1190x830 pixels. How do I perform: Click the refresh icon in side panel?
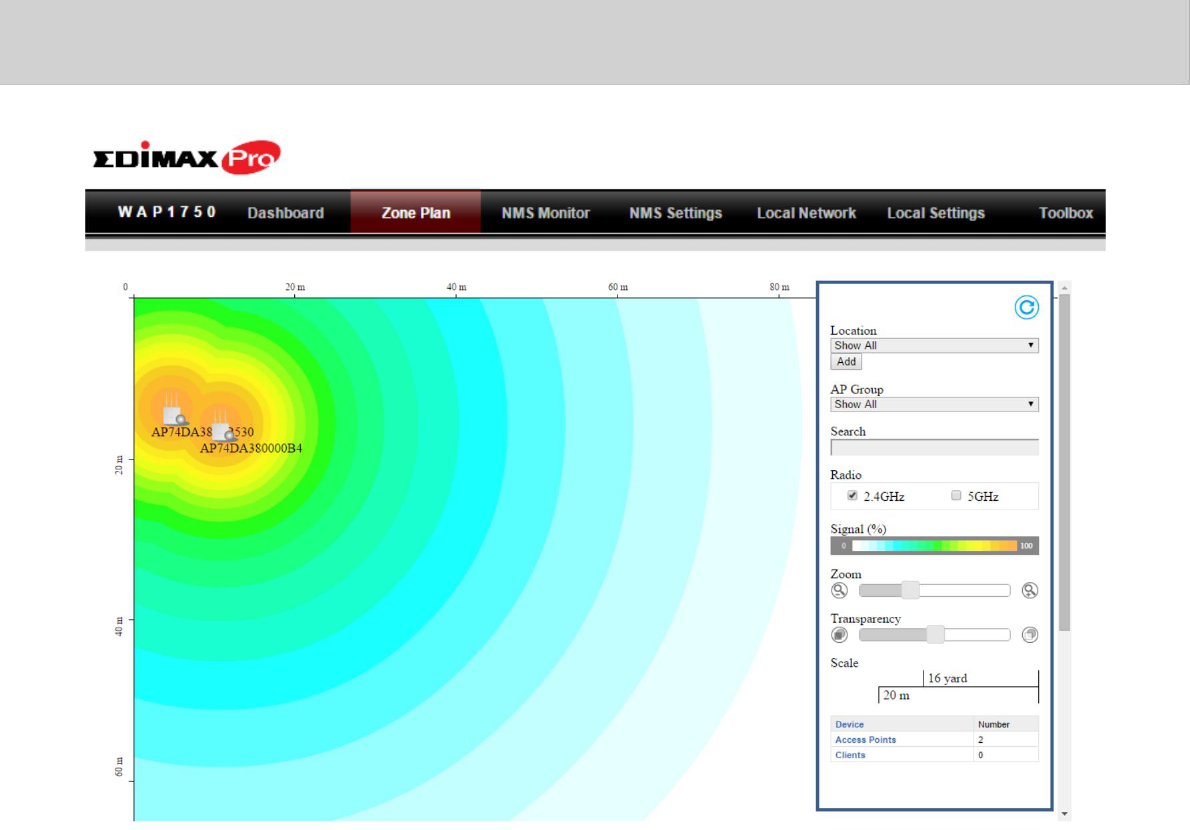1026,307
